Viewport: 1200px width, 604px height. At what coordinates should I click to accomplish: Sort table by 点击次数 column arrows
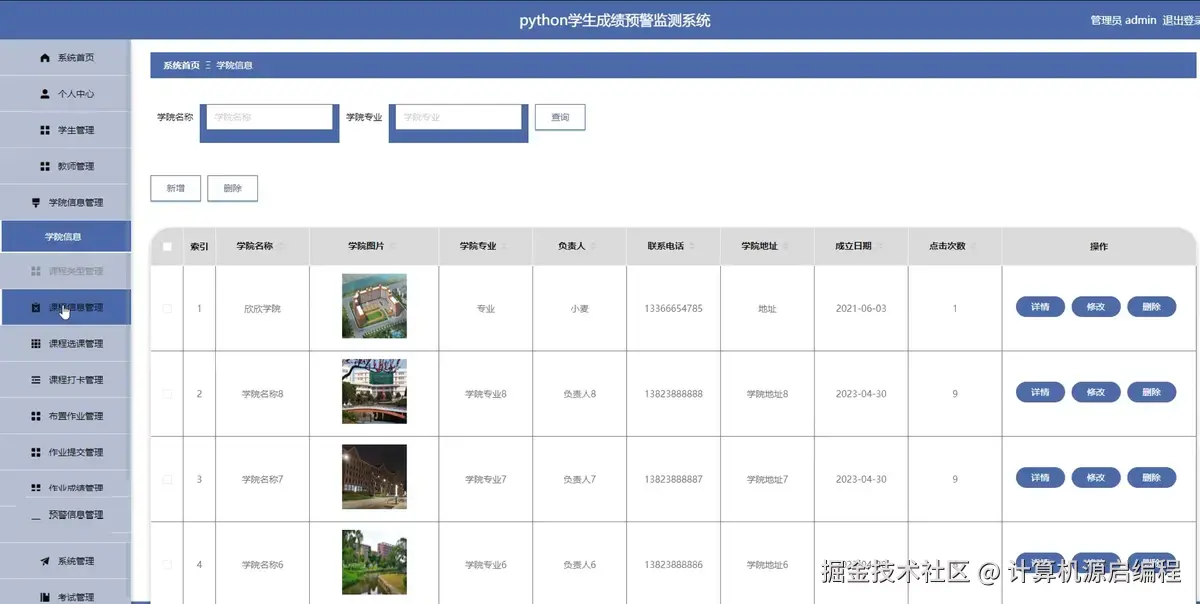coord(973,246)
